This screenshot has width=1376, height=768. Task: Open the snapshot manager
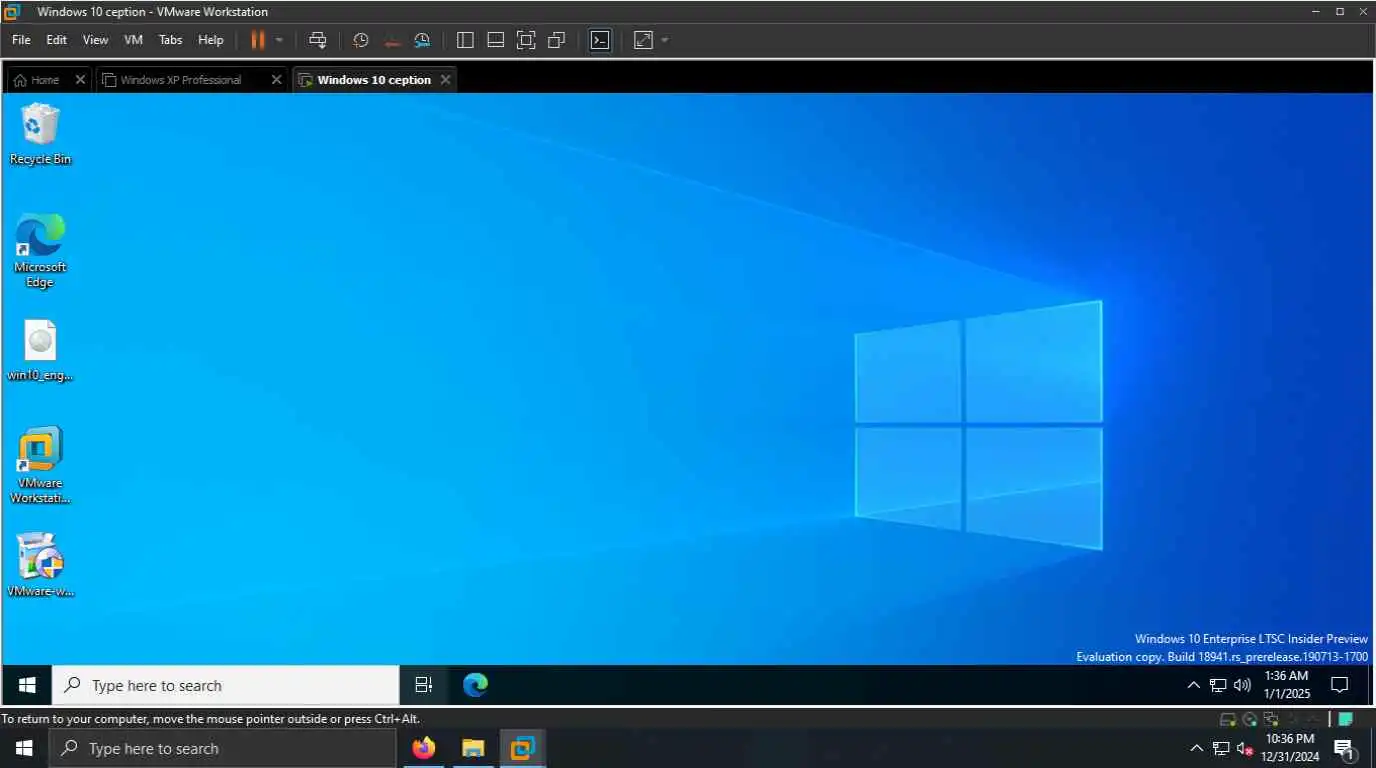[422, 40]
